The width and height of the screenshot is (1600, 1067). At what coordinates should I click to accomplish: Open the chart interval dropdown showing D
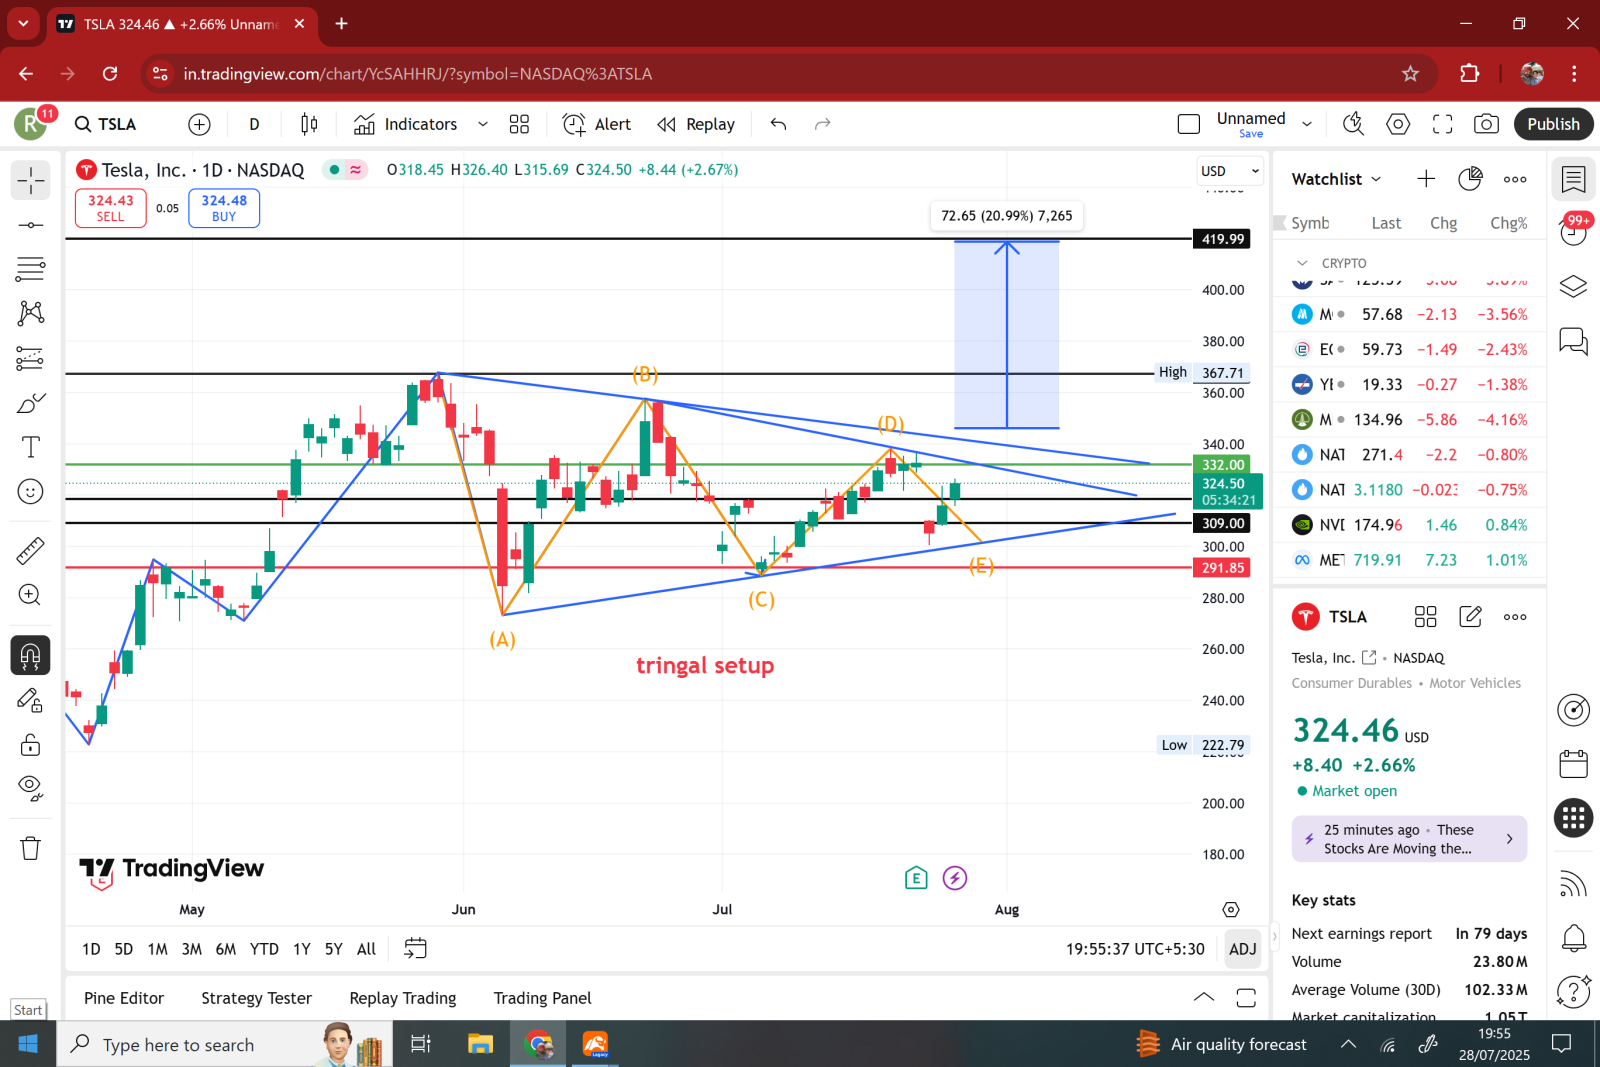[254, 123]
